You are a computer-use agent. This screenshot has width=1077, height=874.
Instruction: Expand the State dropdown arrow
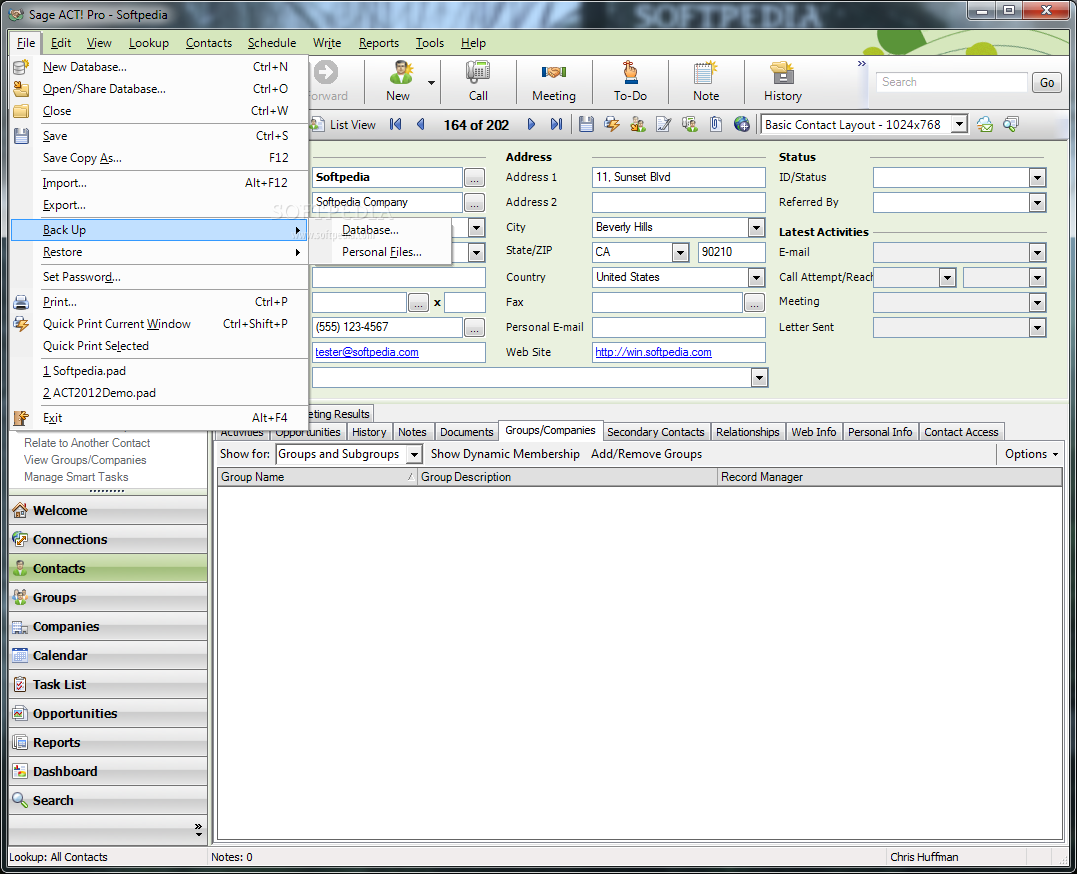tap(680, 252)
